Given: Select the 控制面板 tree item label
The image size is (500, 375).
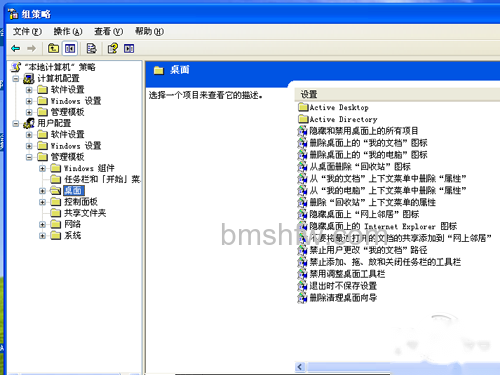Looking at the screenshot, I should (81, 202).
